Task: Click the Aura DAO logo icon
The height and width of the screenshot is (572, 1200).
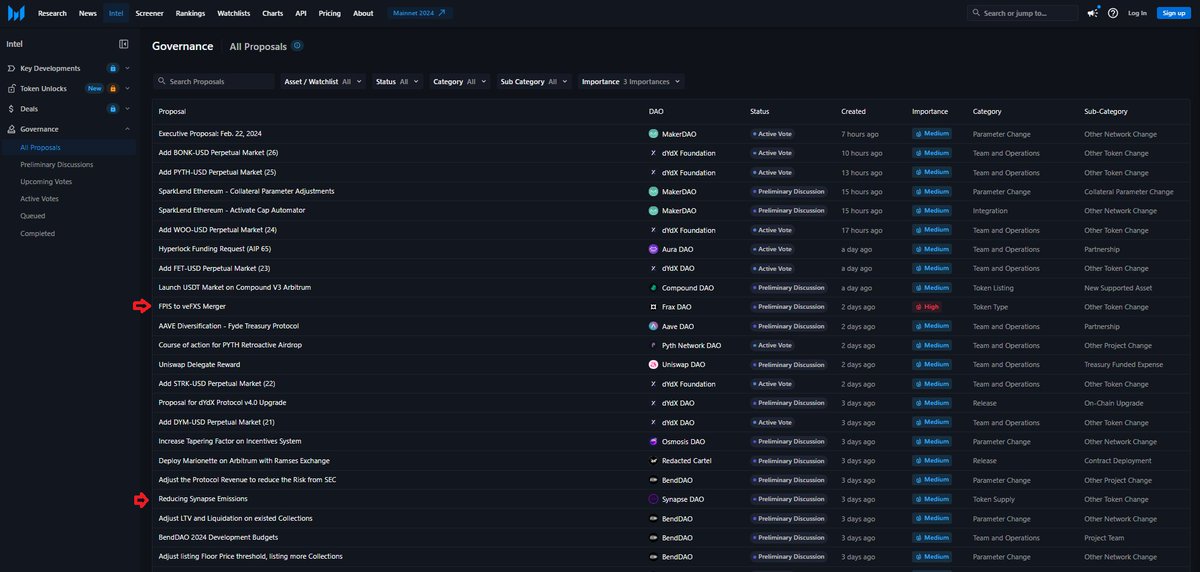Action: [653, 249]
